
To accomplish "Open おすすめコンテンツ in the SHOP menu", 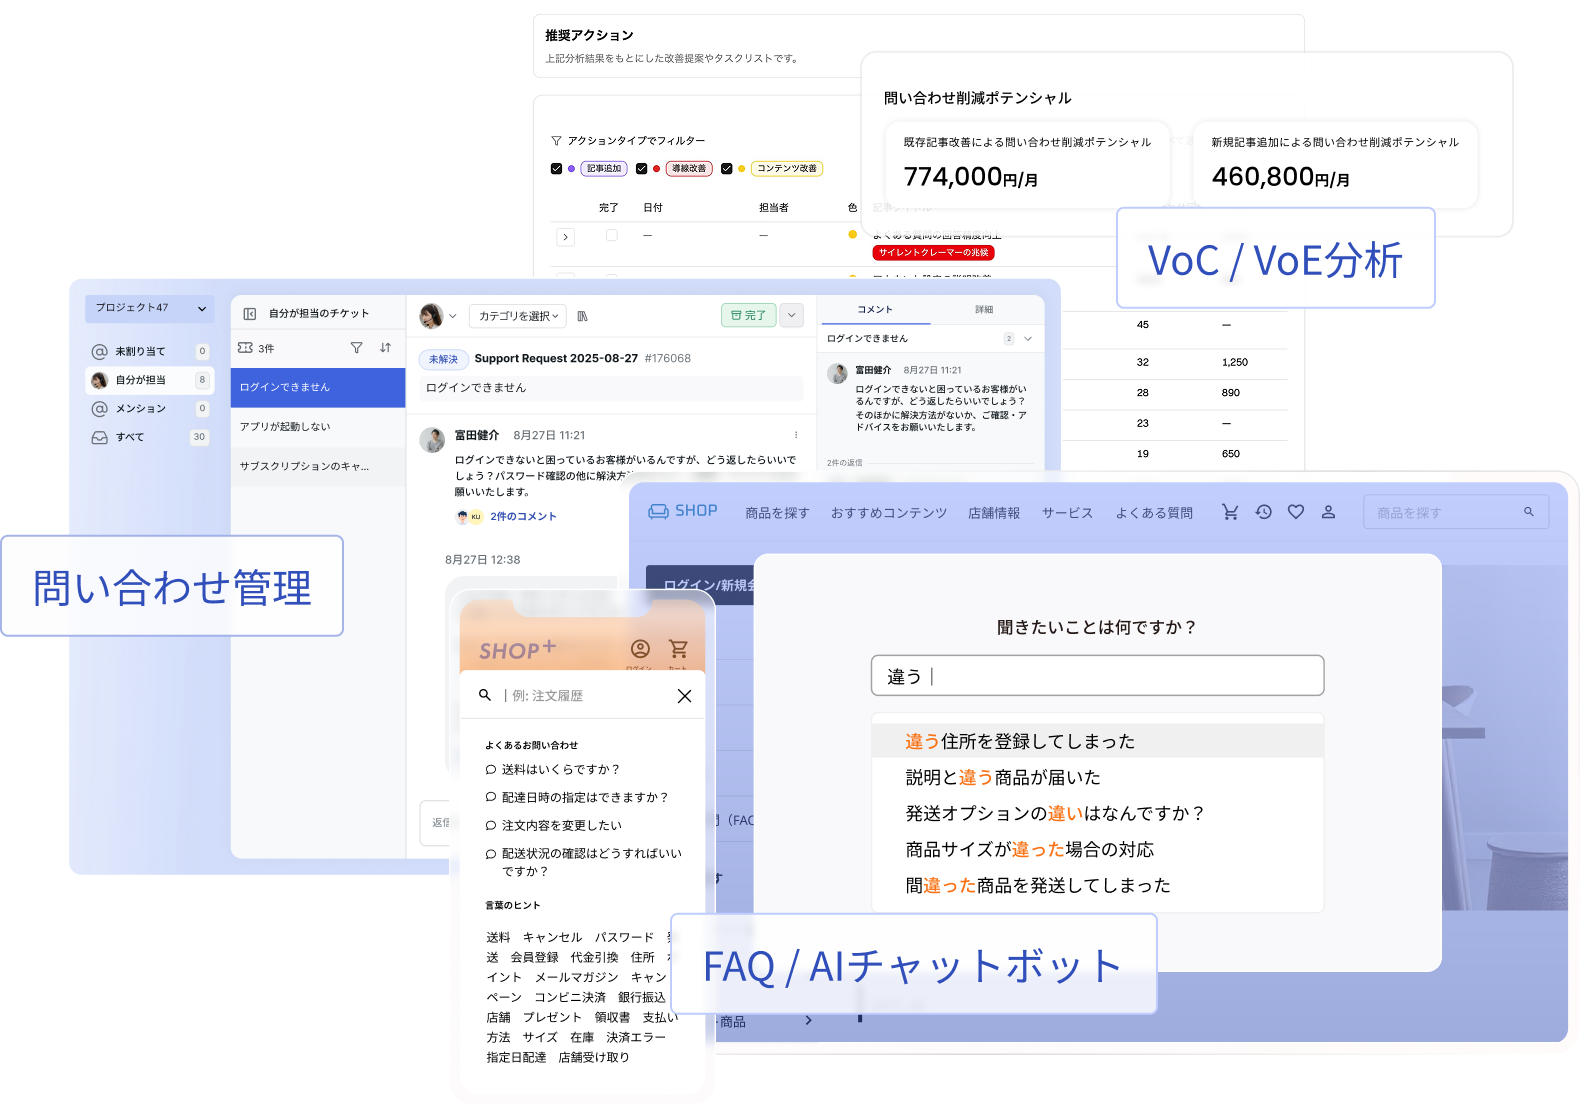I will [889, 513].
